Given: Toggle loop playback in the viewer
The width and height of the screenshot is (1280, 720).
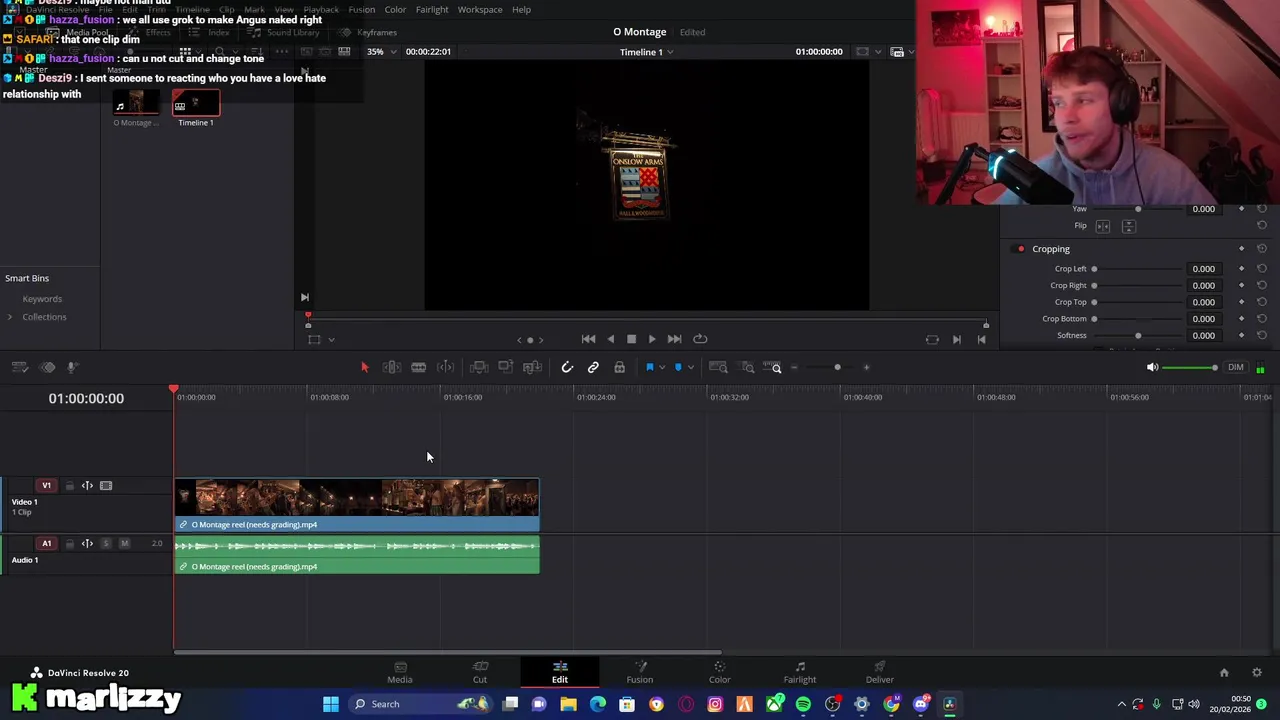Looking at the screenshot, I should point(700,339).
